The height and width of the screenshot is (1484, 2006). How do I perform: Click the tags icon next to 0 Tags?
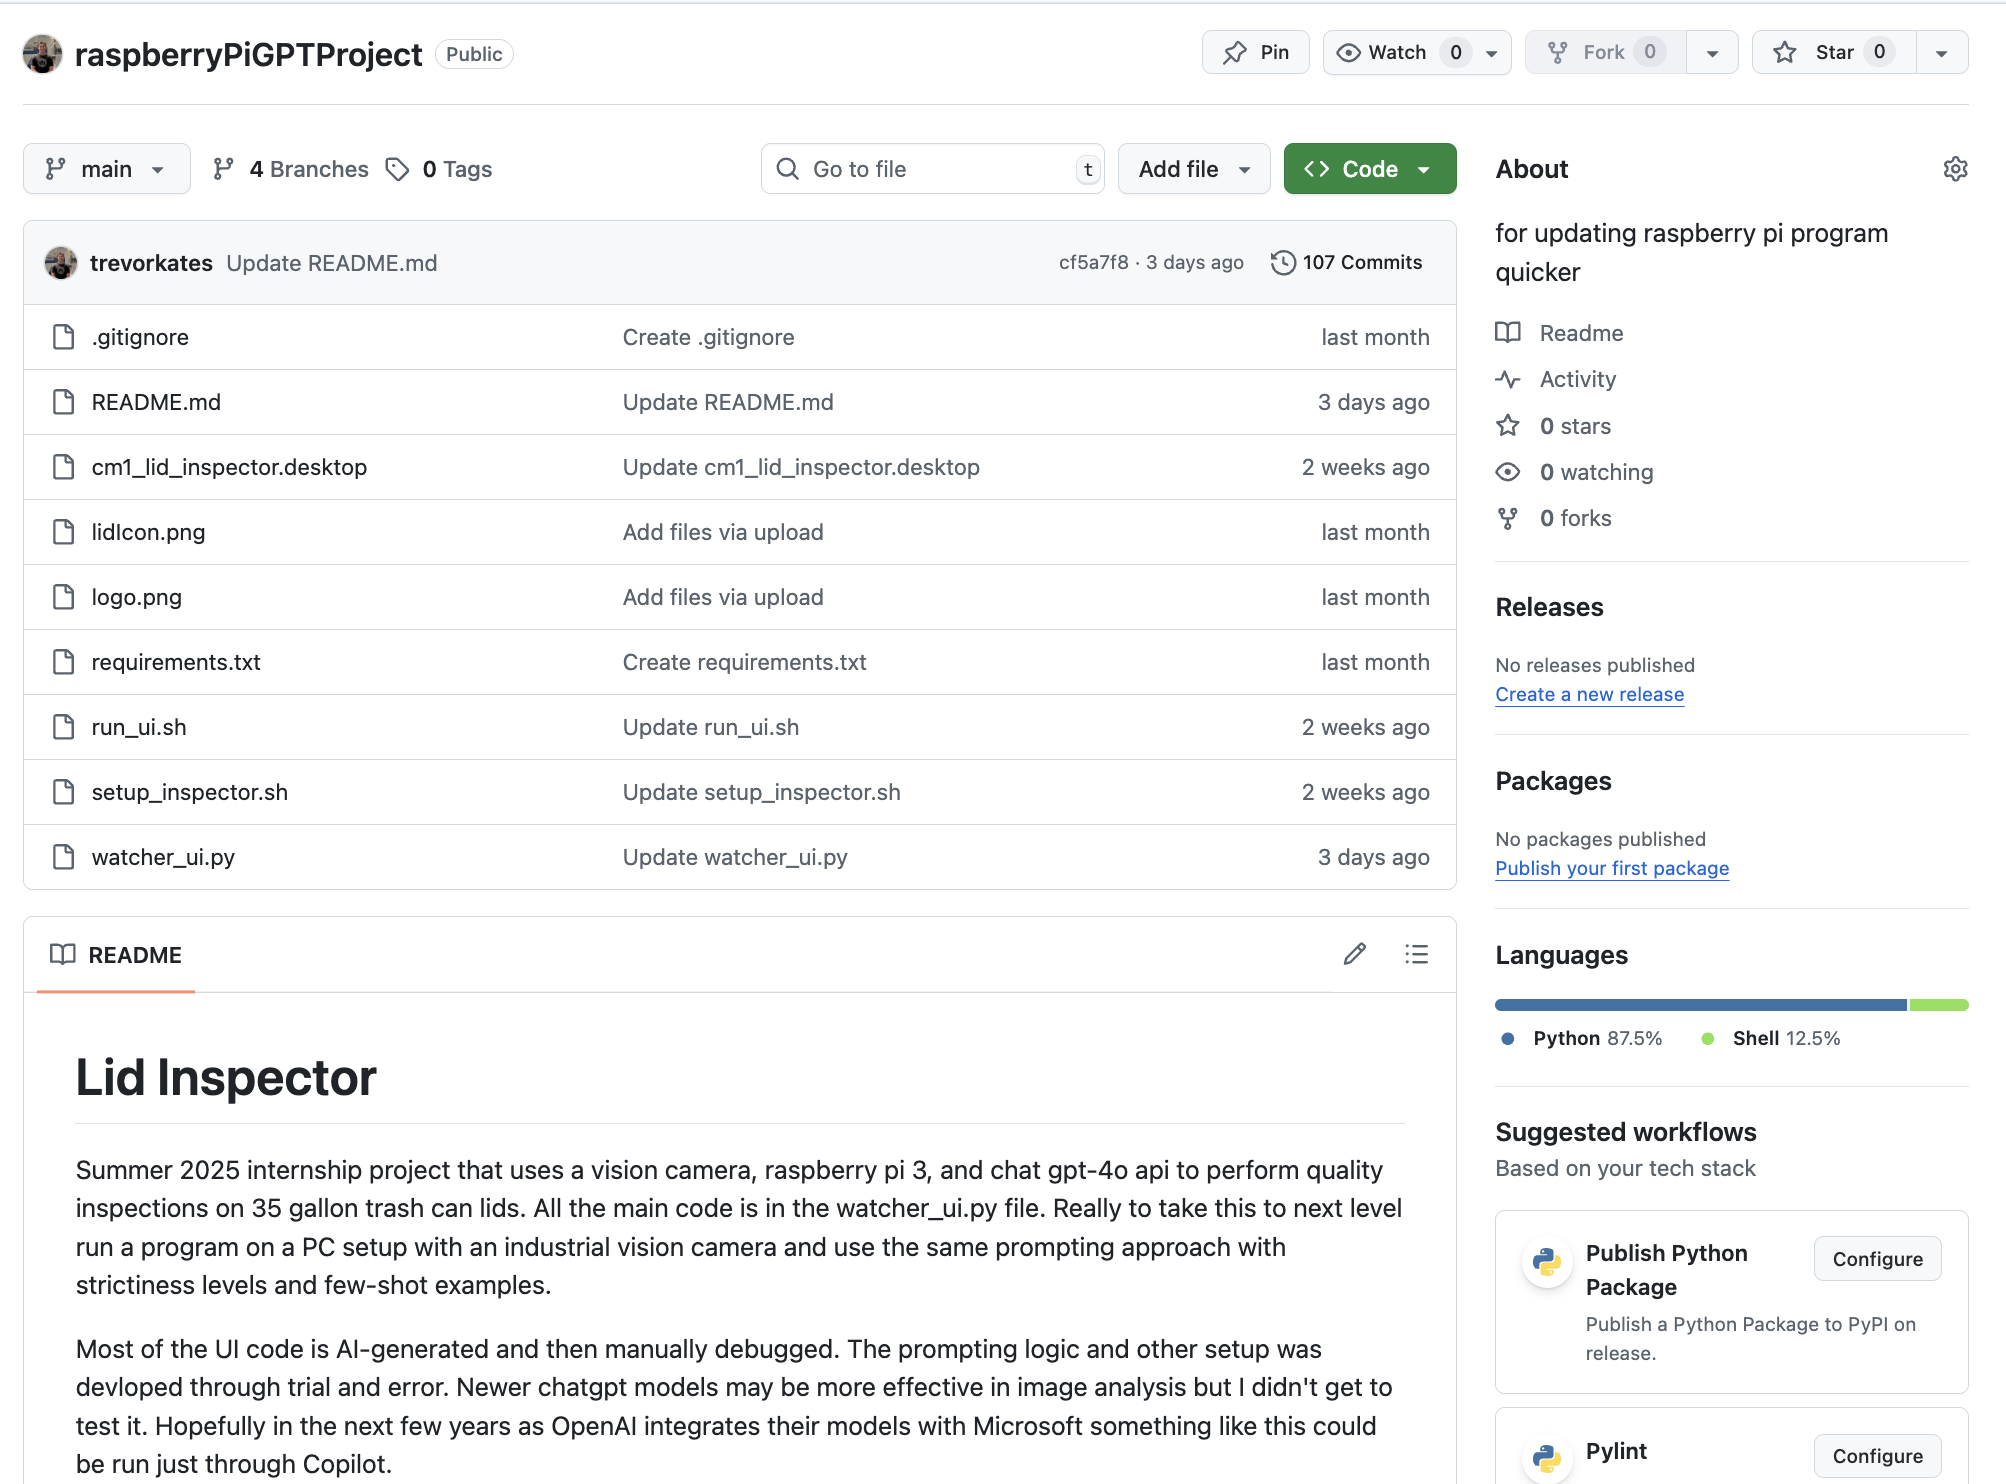pos(398,169)
